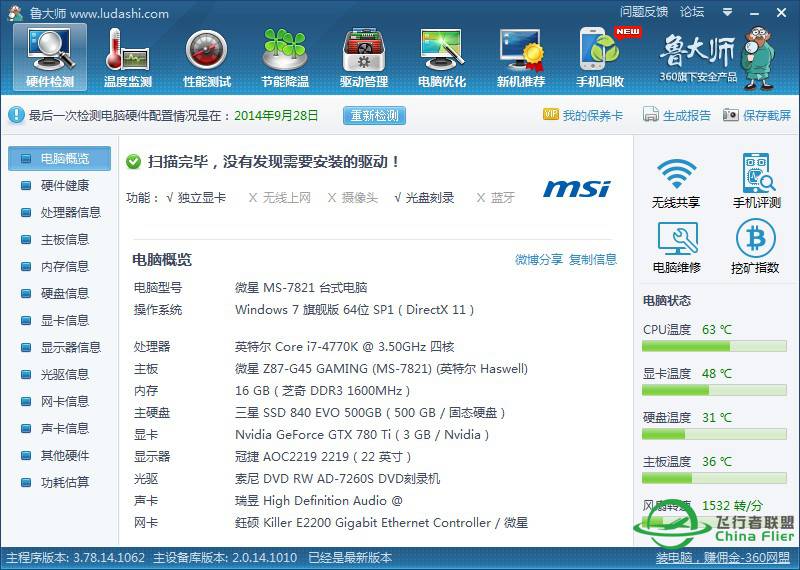Select 电脑概览 in the sidebar
Image resolution: width=800 pixels, height=570 pixels.
[x=59, y=158]
